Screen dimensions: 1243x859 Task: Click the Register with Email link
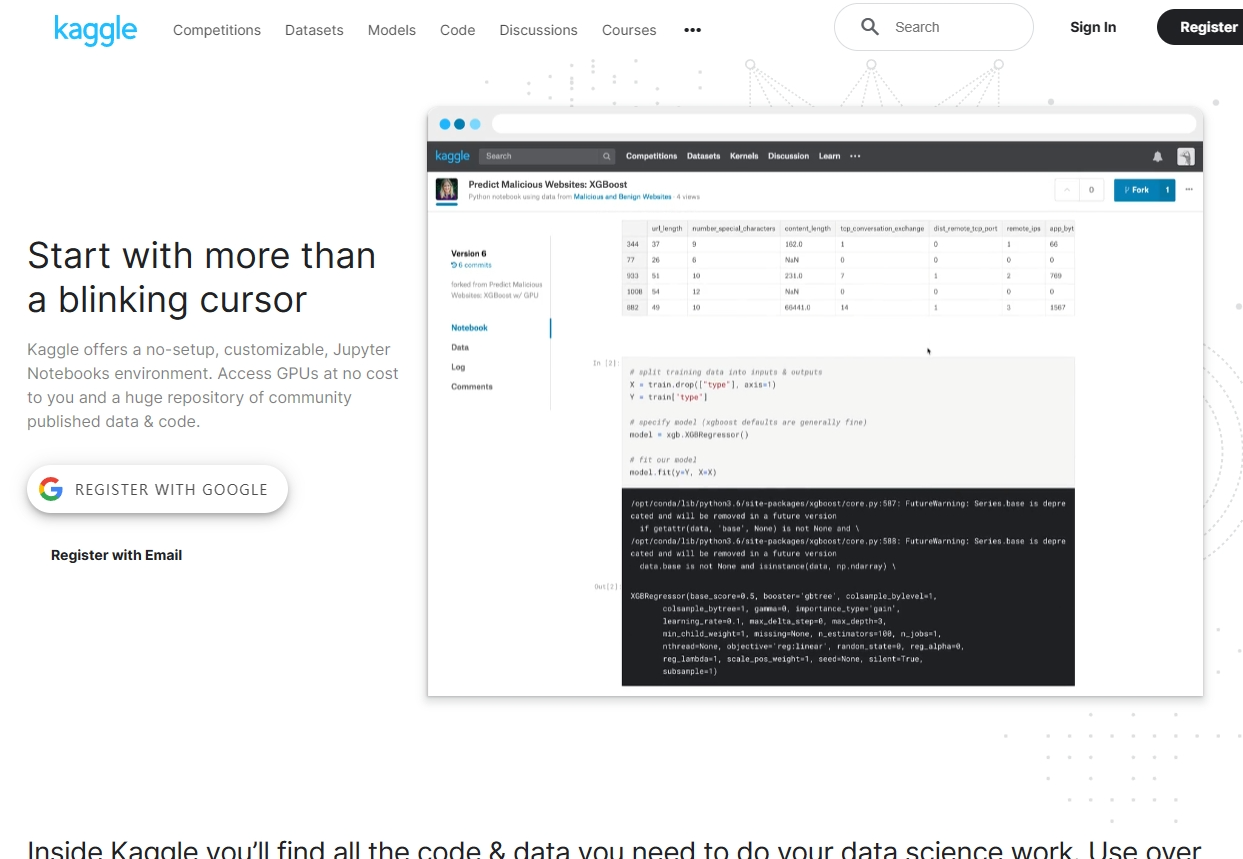(x=116, y=555)
